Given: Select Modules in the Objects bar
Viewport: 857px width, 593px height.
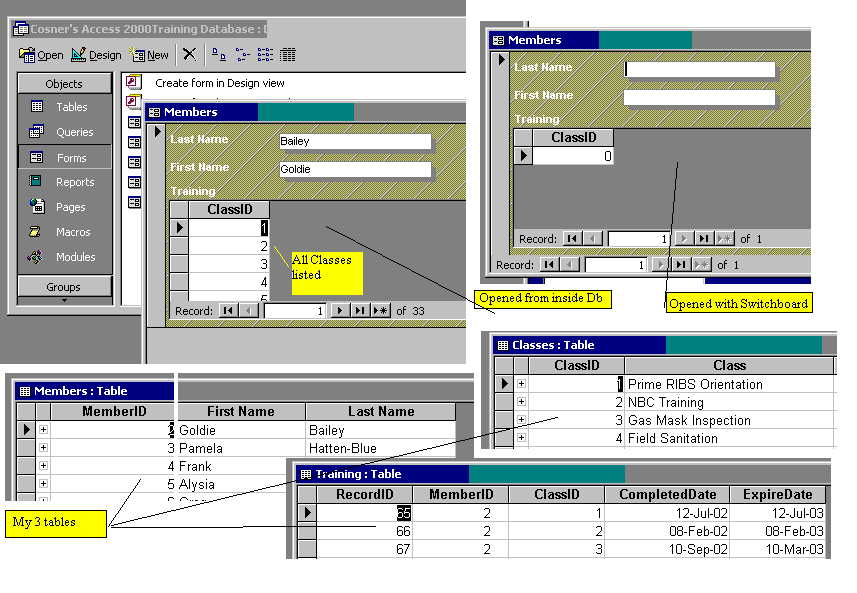Looking at the screenshot, I should (64, 256).
